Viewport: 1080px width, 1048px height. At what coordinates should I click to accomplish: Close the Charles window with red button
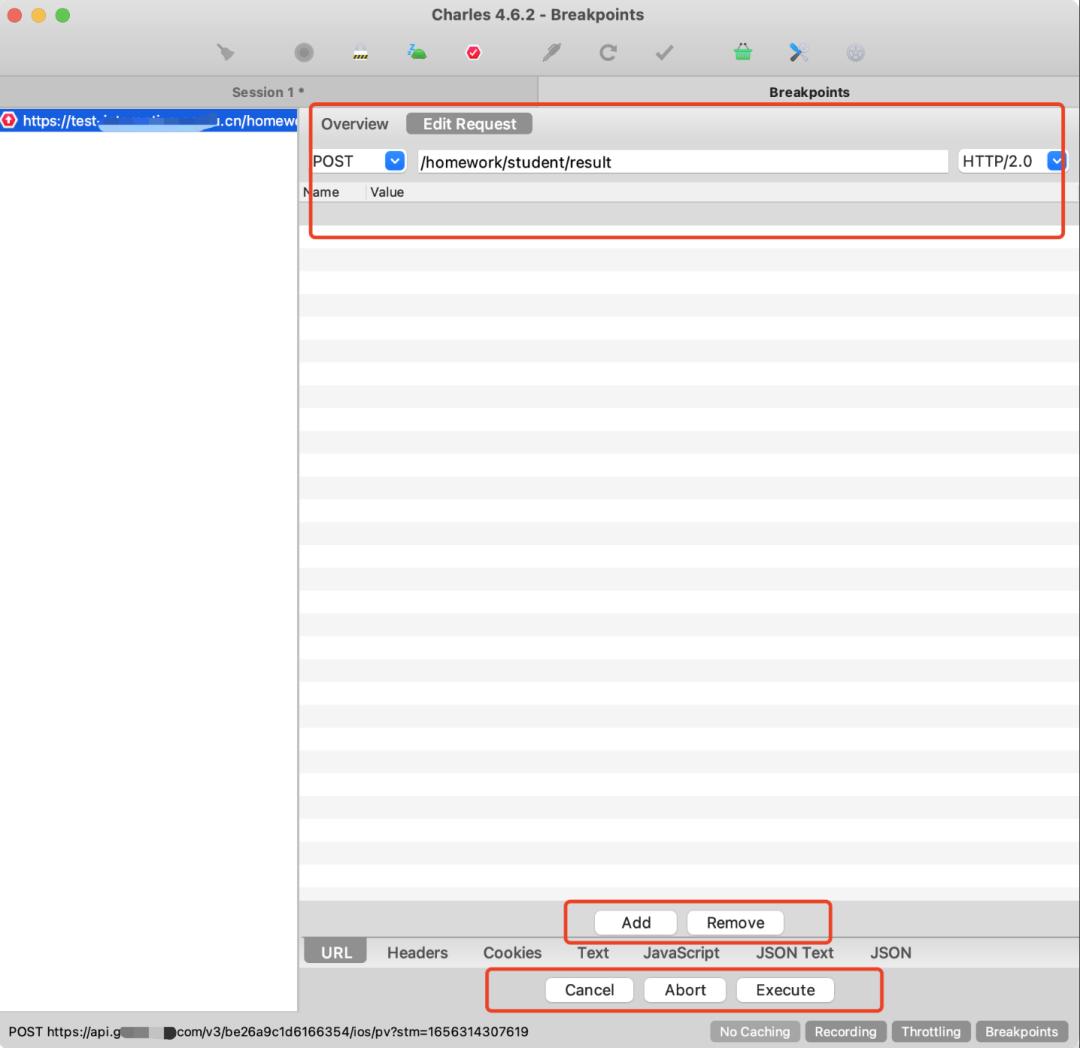tap(14, 14)
